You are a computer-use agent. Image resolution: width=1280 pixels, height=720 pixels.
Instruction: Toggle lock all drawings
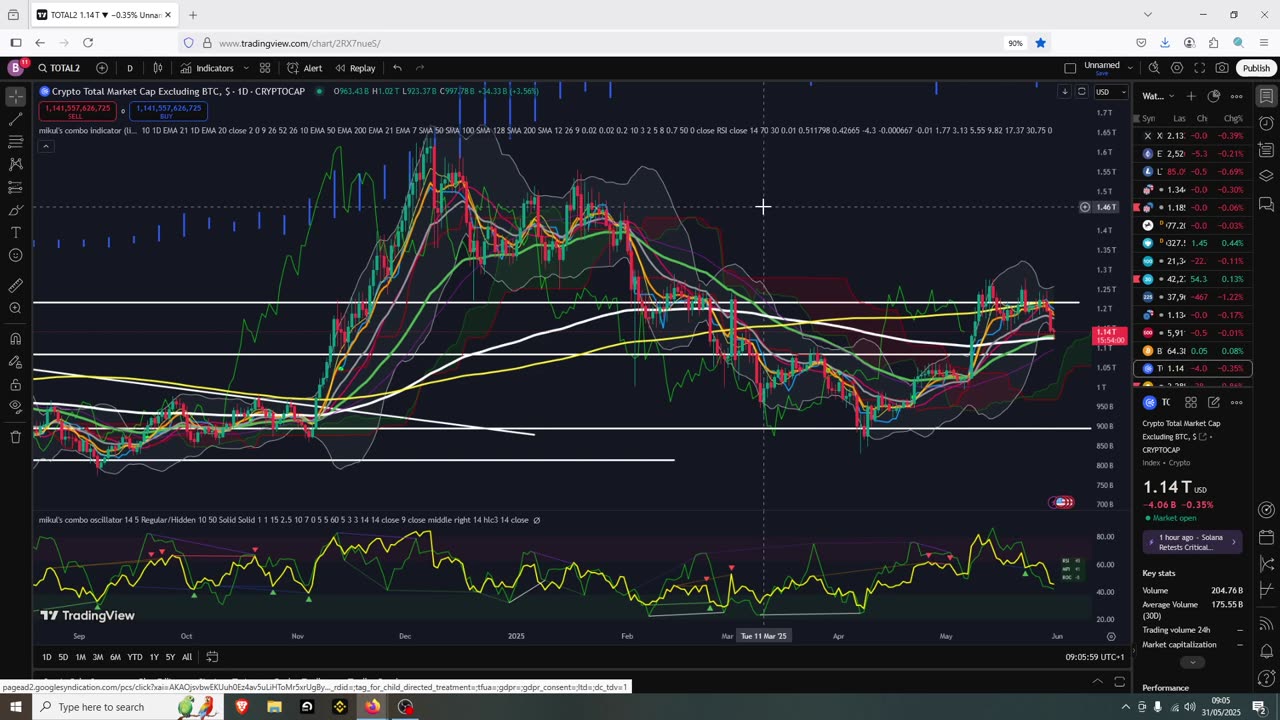(x=15, y=385)
